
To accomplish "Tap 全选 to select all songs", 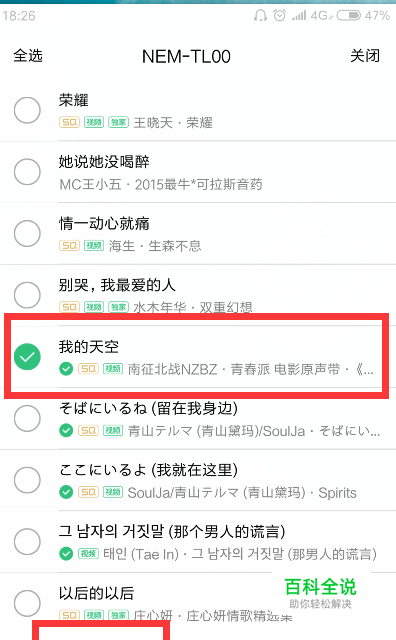I will click(x=28, y=56).
